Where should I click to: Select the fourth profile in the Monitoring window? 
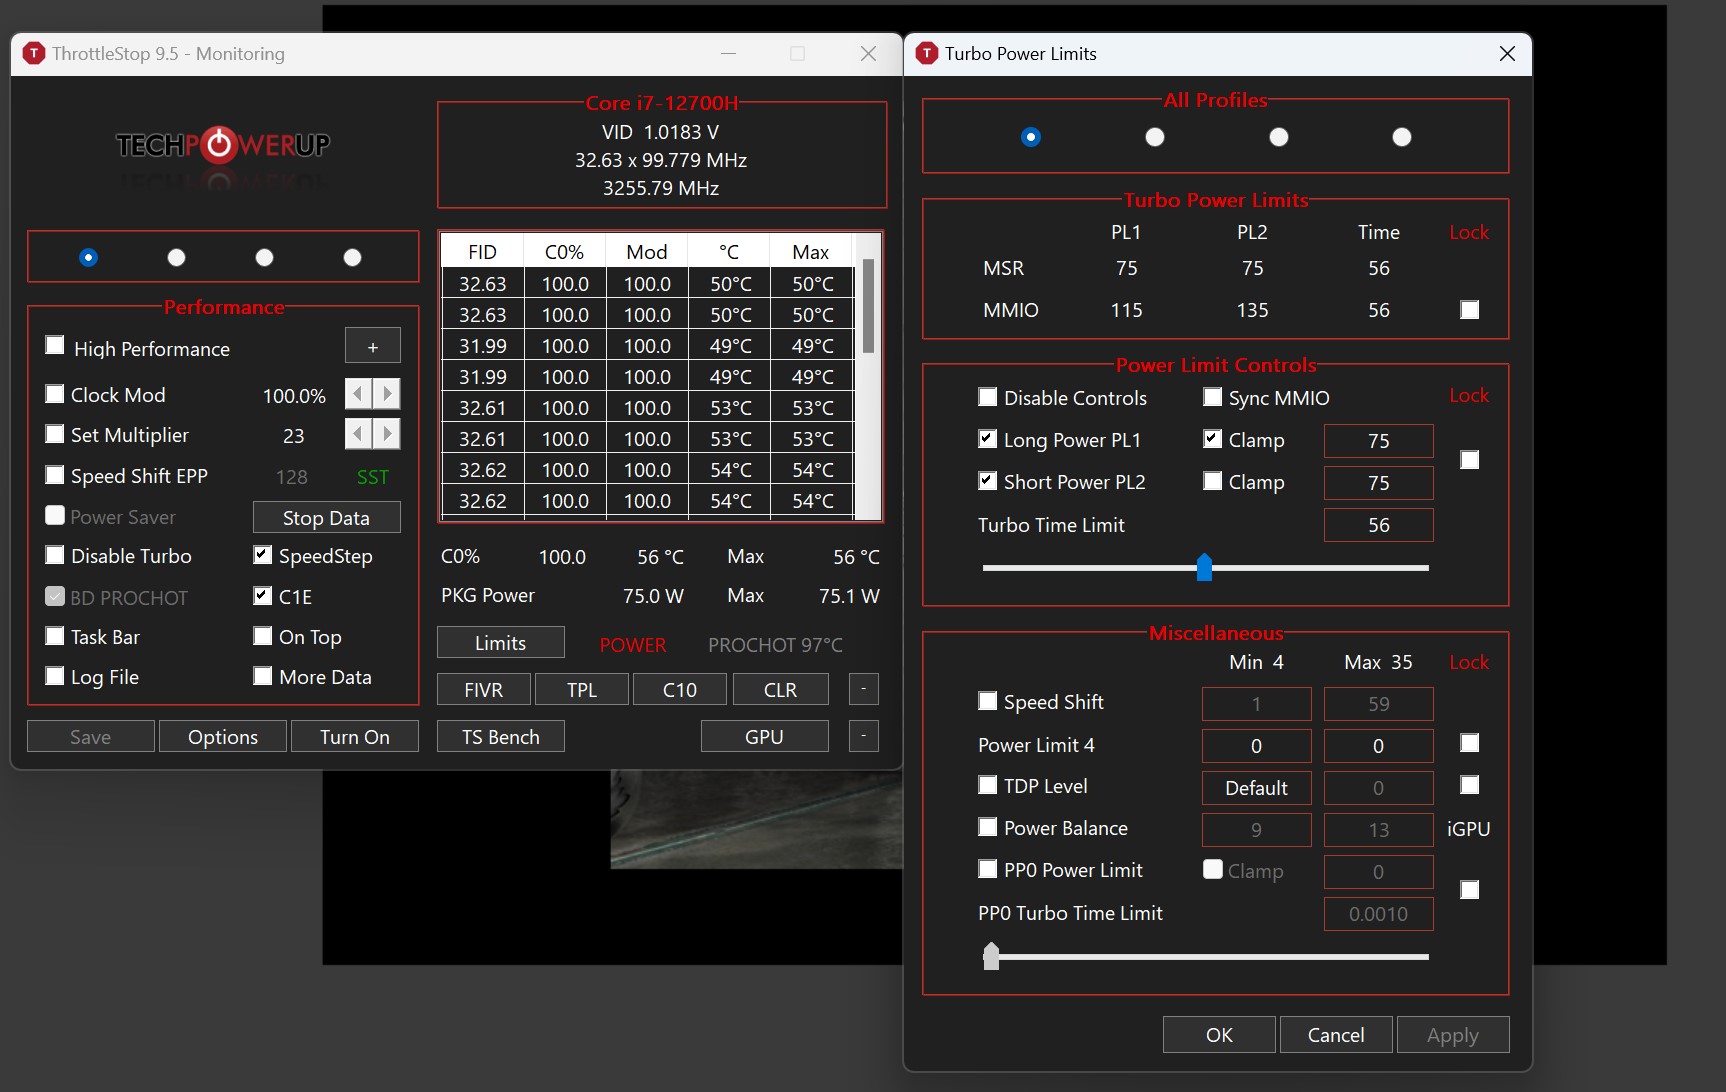tap(352, 258)
